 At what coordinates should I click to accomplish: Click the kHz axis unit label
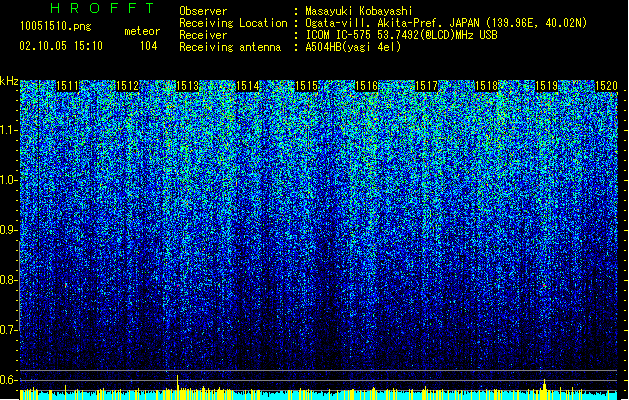tap(9, 81)
